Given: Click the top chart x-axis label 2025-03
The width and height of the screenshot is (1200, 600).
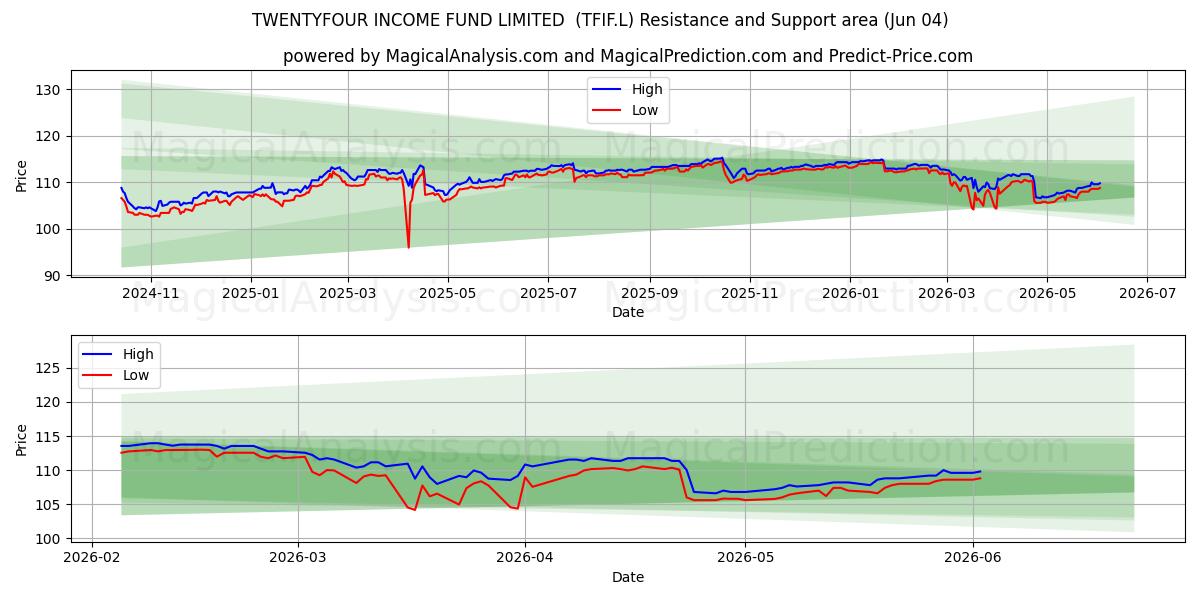Looking at the screenshot, I should tap(348, 294).
